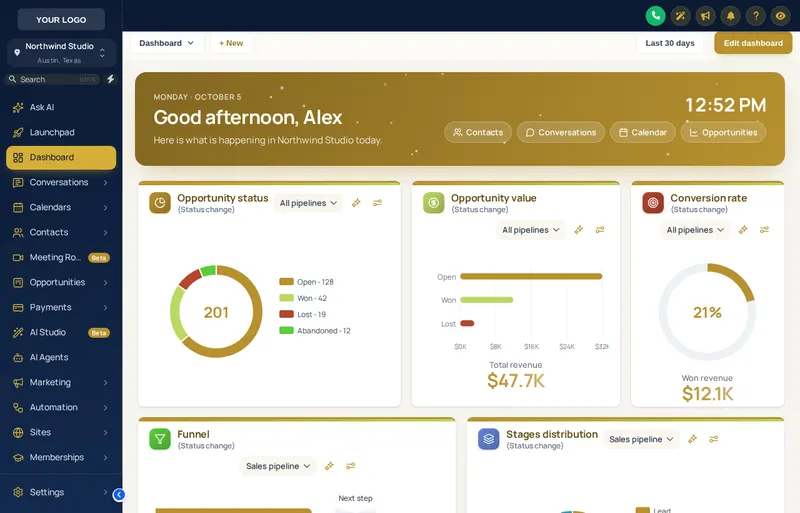Image resolution: width=800 pixels, height=513 pixels.
Task: Click AI sparkle icon on Opportunity status card
Action: coord(356,203)
